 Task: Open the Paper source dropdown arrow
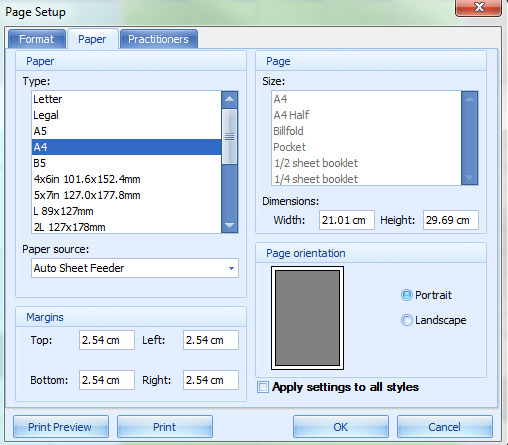tap(231, 268)
